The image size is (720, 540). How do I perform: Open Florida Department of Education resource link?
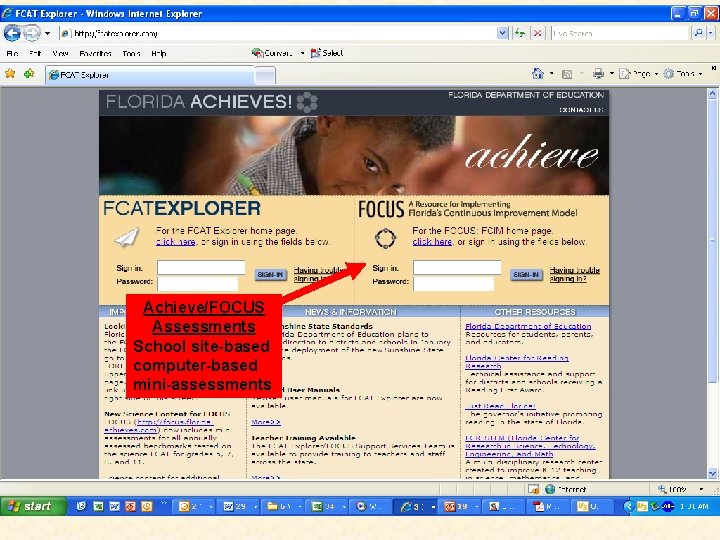tap(528, 326)
